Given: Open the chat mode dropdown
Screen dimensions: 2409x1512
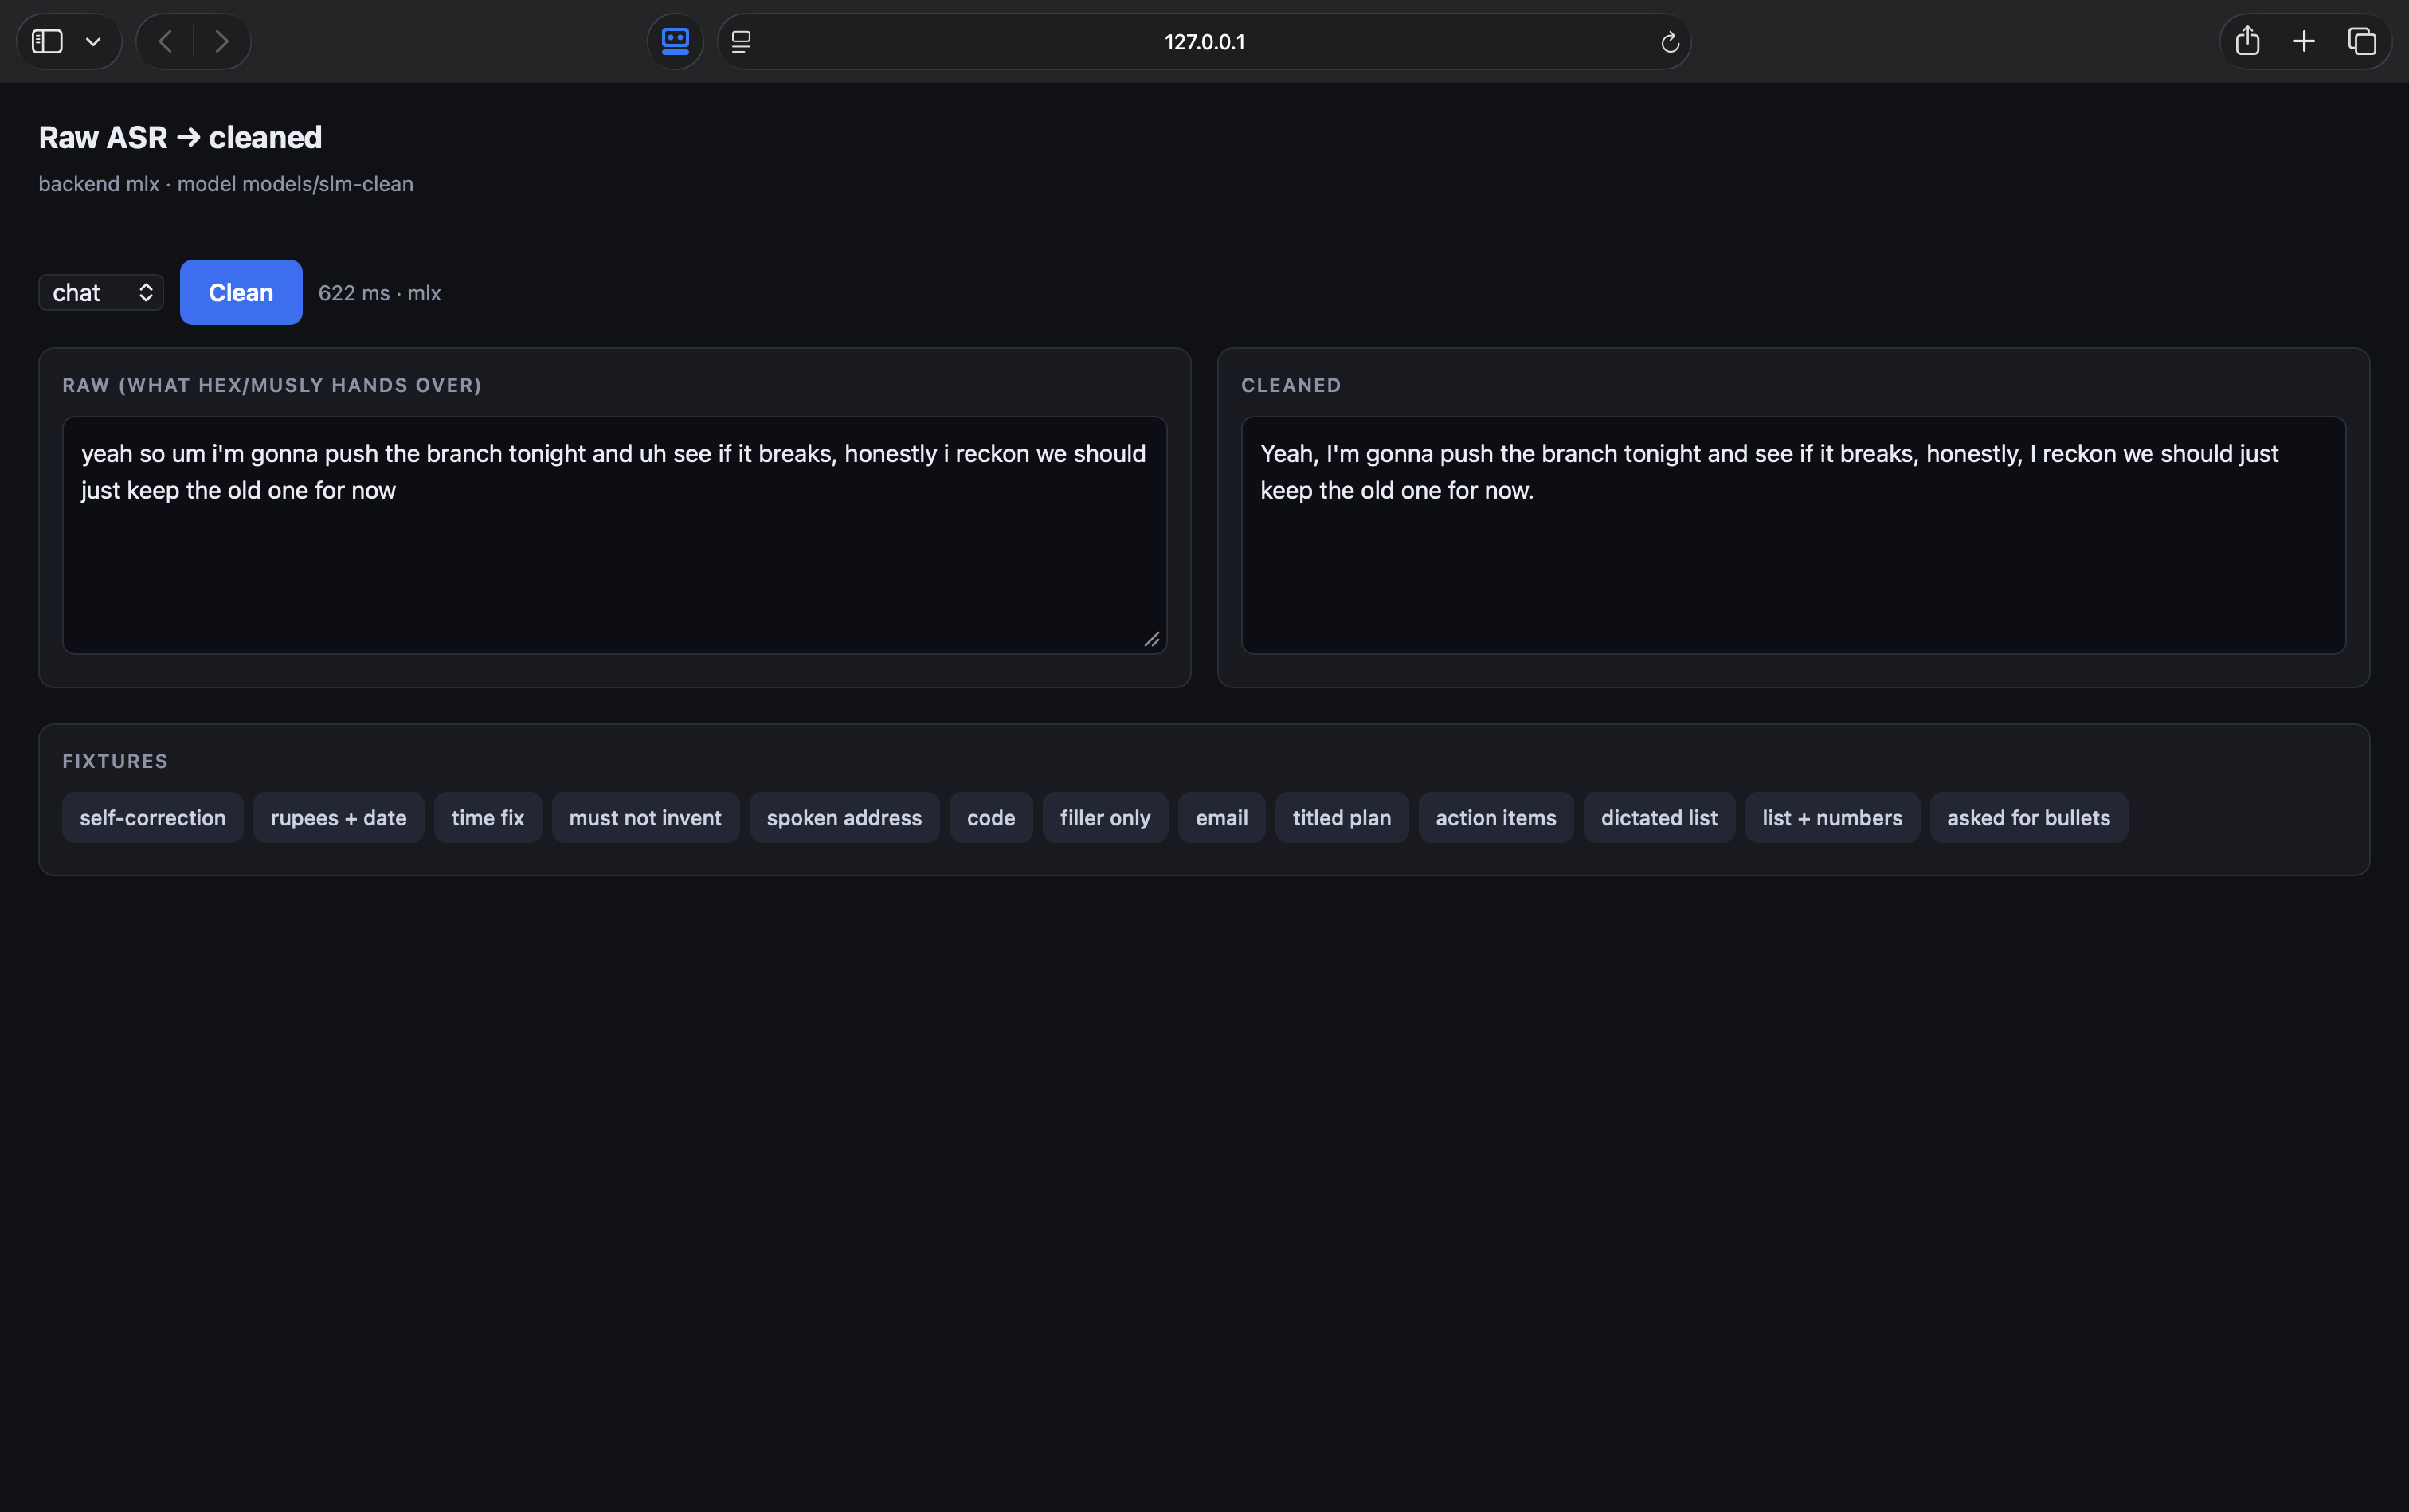Looking at the screenshot, I should (101, 292).
